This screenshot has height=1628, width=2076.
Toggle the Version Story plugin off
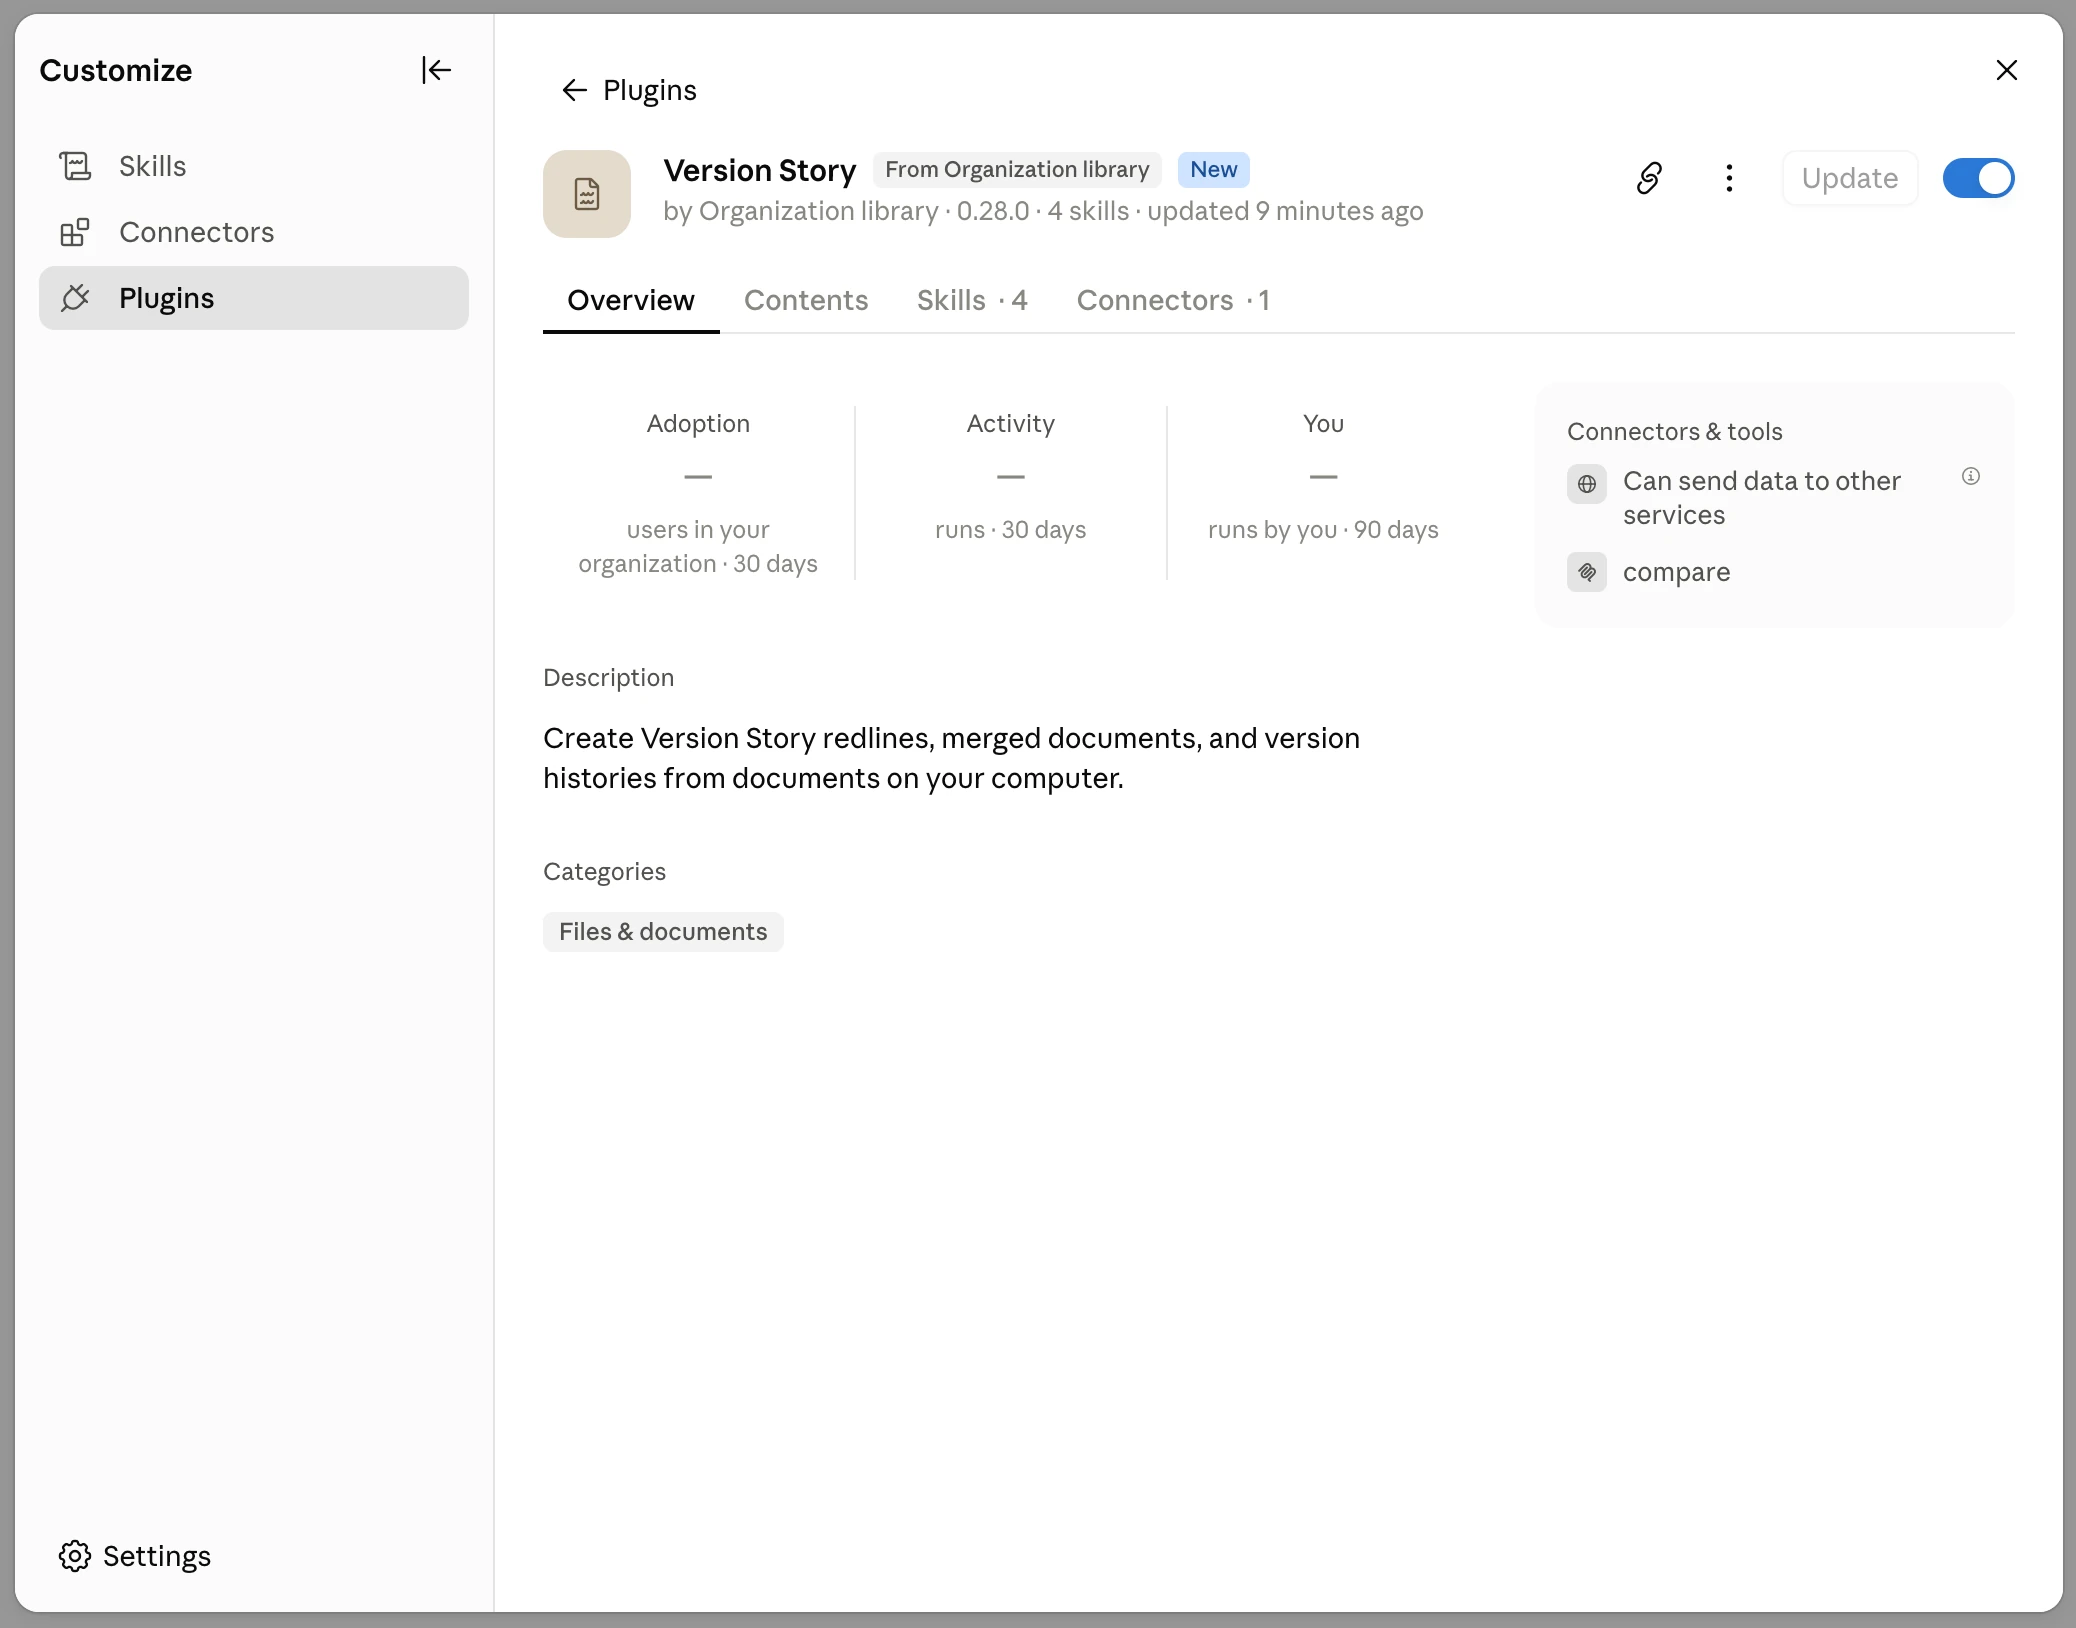pos(1978,178)
